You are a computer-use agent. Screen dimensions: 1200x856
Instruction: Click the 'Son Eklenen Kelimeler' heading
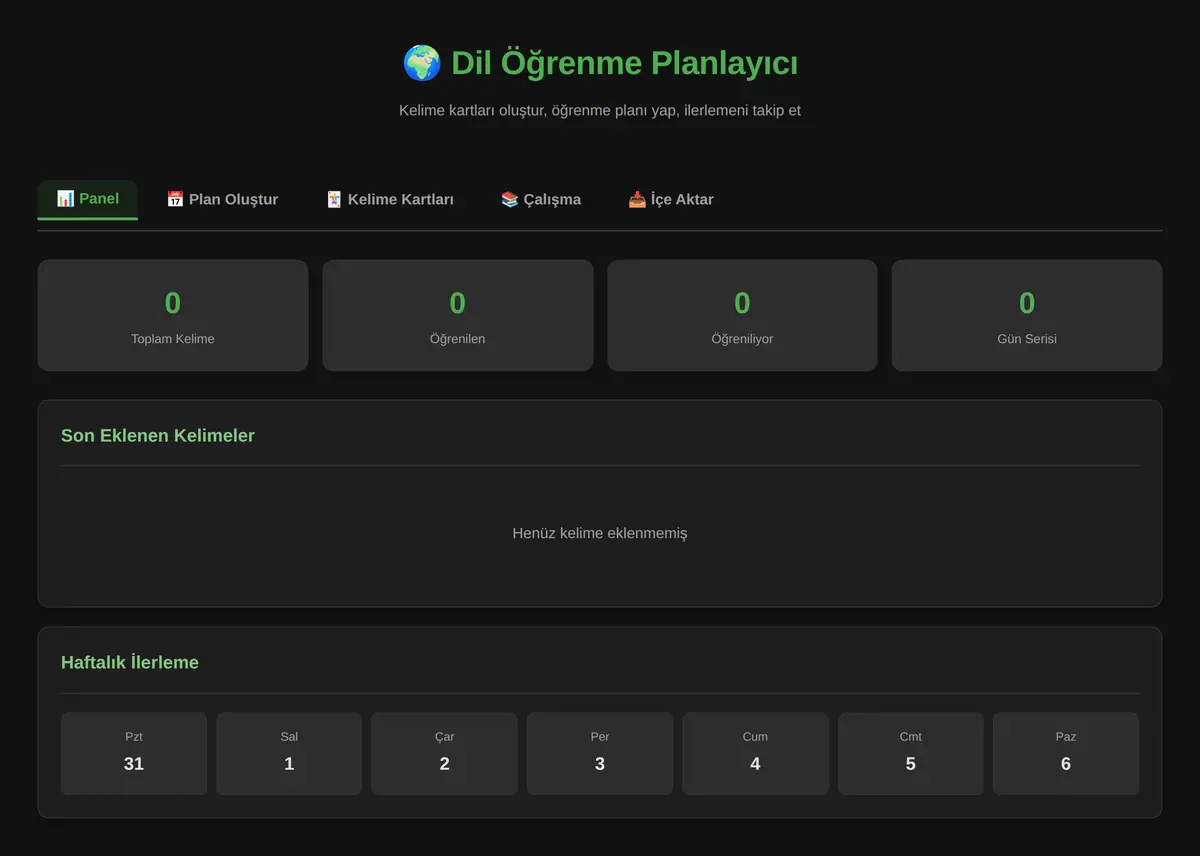[158, 436]
